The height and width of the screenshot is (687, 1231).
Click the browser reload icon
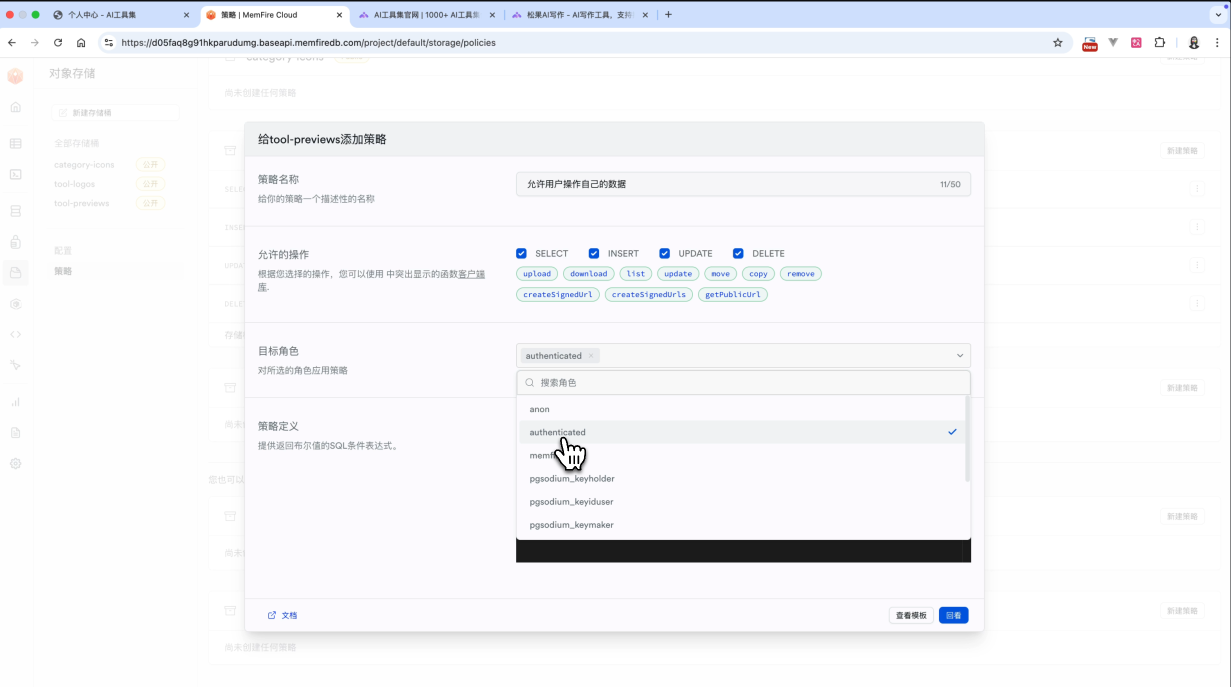pos(58,43)
